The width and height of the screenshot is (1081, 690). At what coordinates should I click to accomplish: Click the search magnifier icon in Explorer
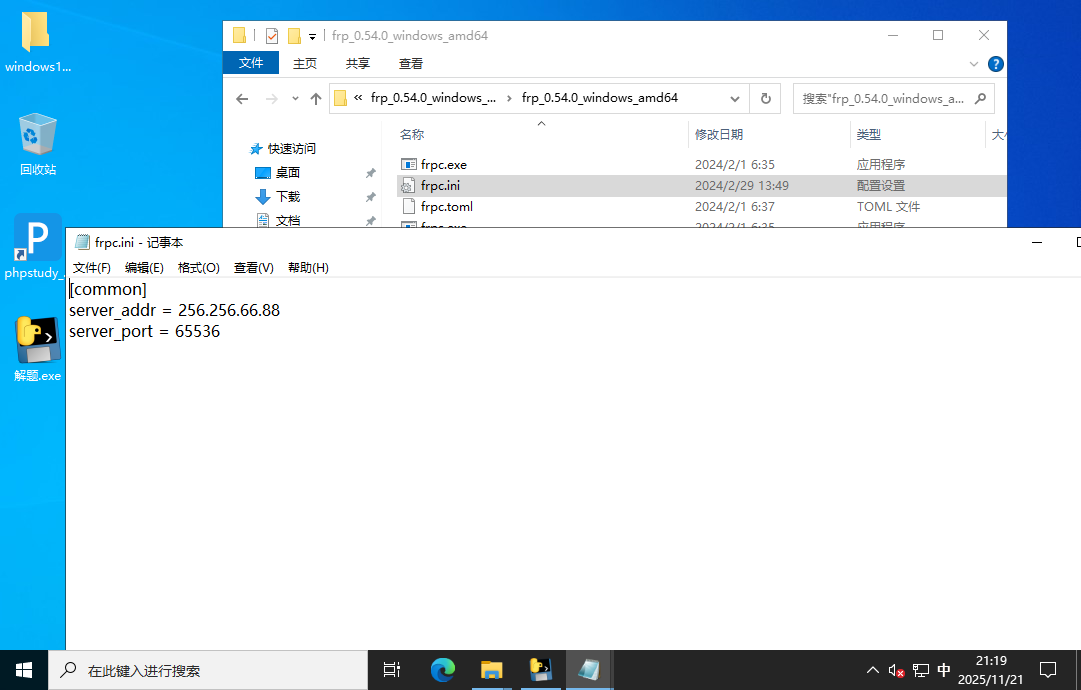(x=980, y=99)
